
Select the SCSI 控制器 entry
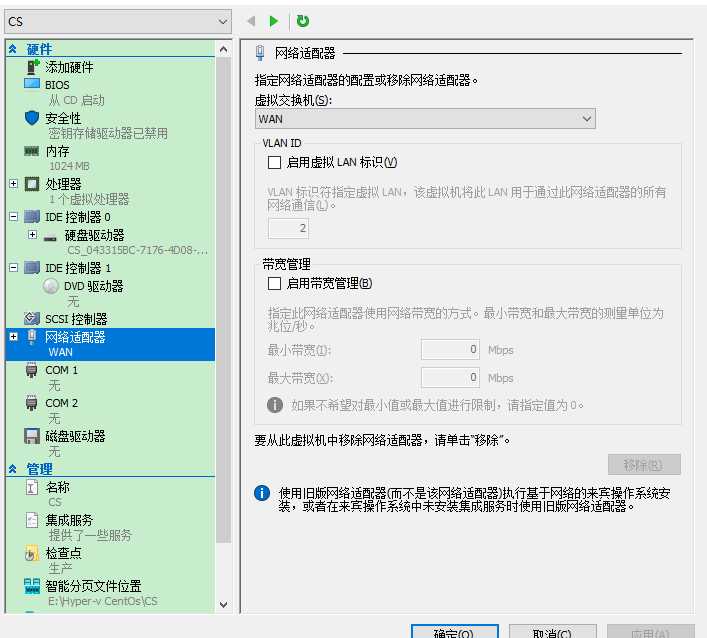point(76,319)
